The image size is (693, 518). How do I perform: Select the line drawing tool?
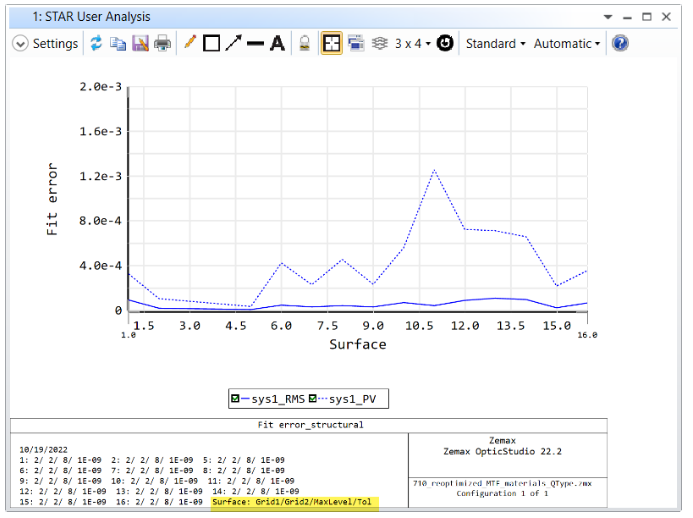(x=255, y=44)
